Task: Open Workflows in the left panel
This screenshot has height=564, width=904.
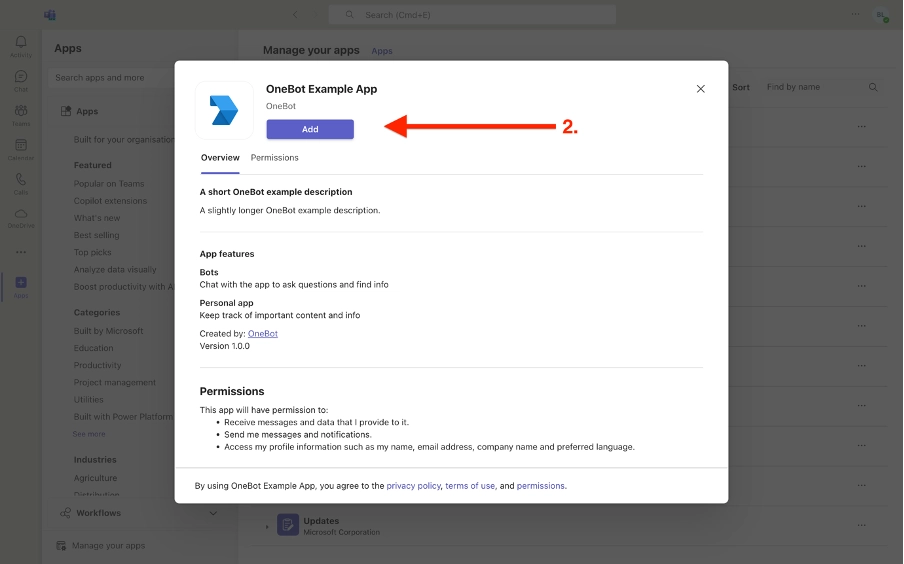Action: tap(99, 513)
